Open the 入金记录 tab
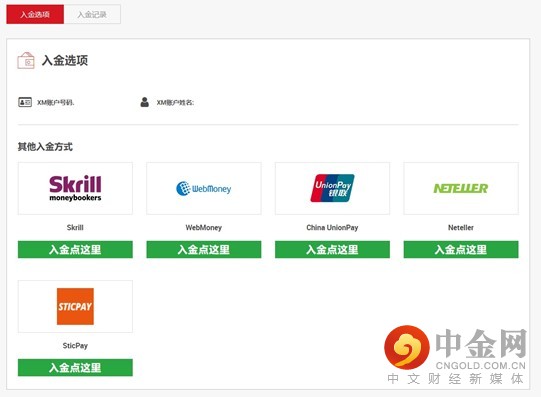This screenshot has height=397, width=541. click(92, 14)
